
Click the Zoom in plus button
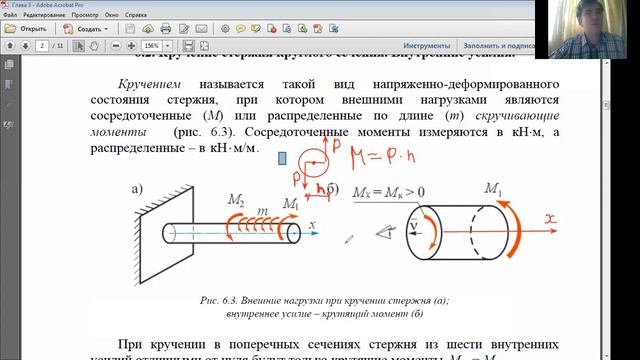click(x=131, y=46)
